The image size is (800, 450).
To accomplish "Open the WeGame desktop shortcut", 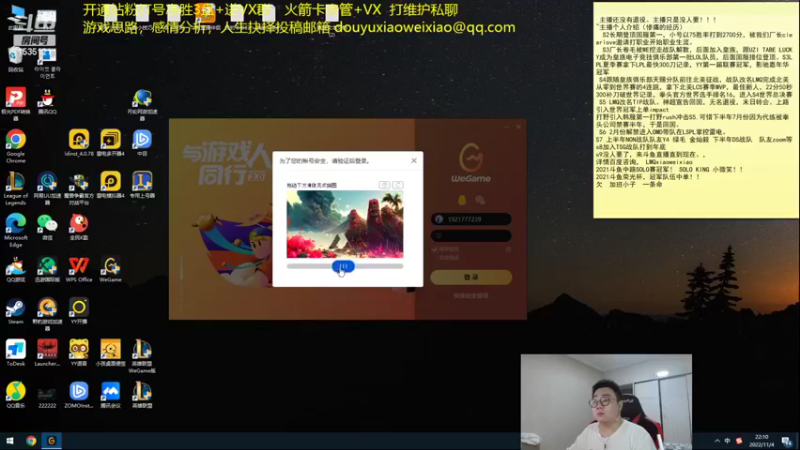I will [111, 269].
